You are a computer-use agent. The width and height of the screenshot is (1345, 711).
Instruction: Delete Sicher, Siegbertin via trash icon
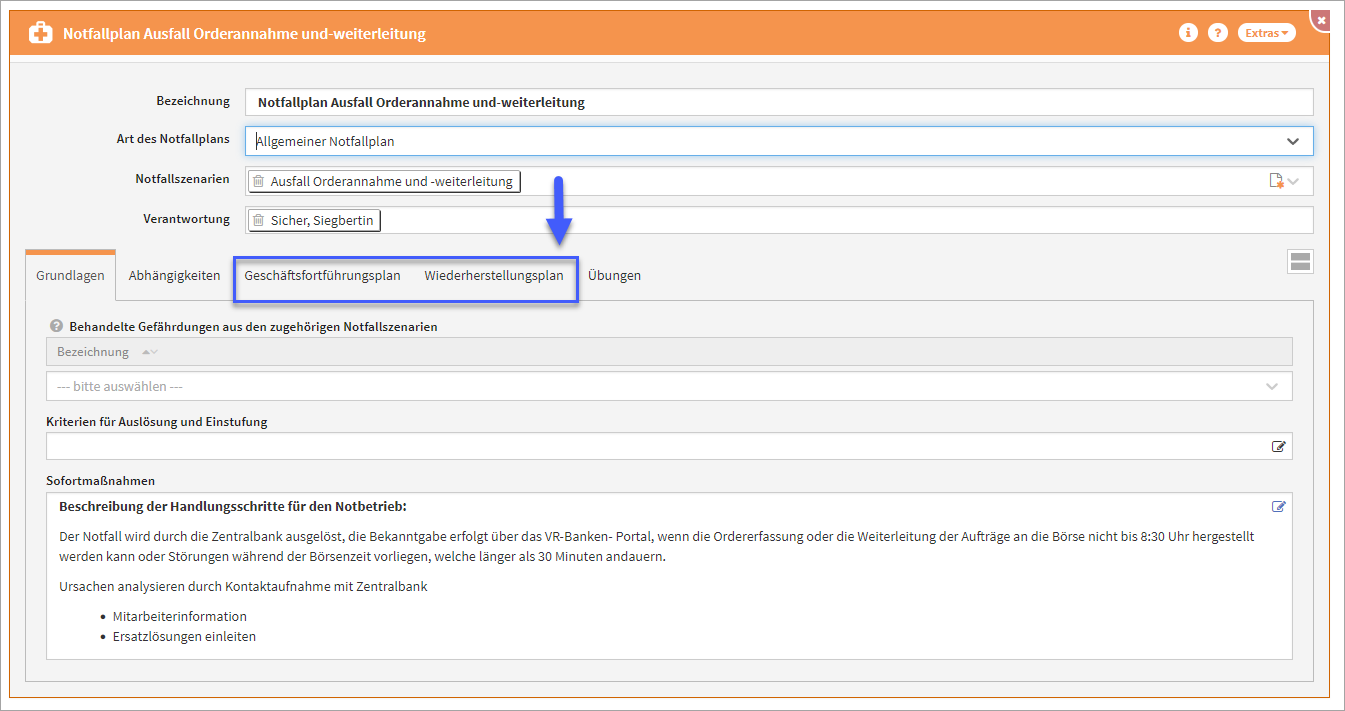click(259, 220)
